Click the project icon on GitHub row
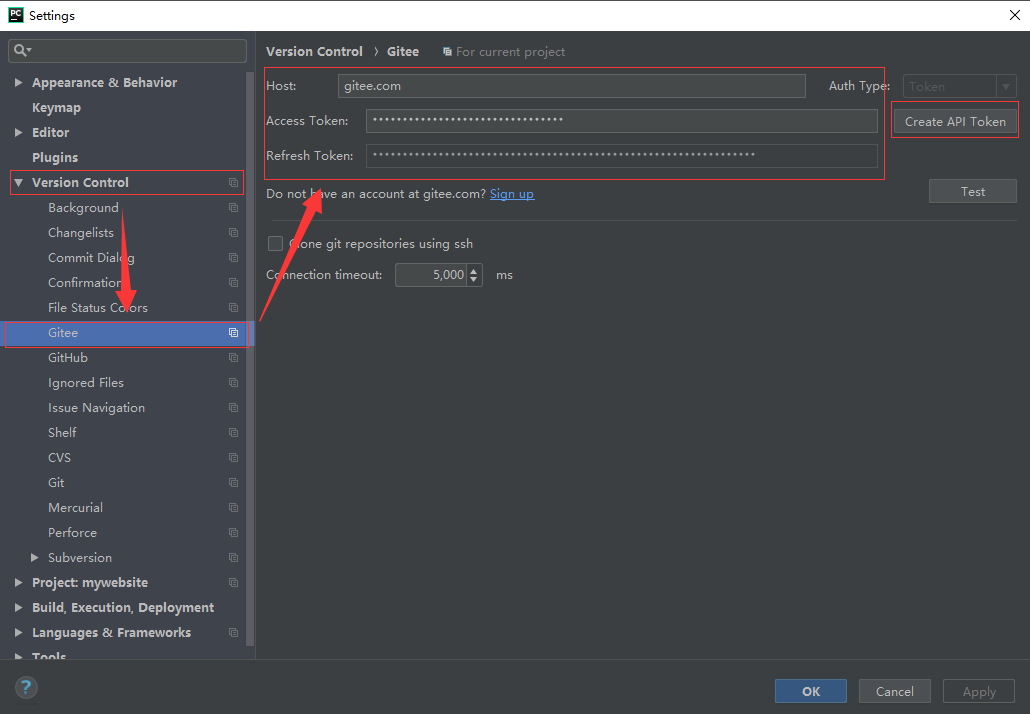The image size is (1030, 714). point(233,357)
